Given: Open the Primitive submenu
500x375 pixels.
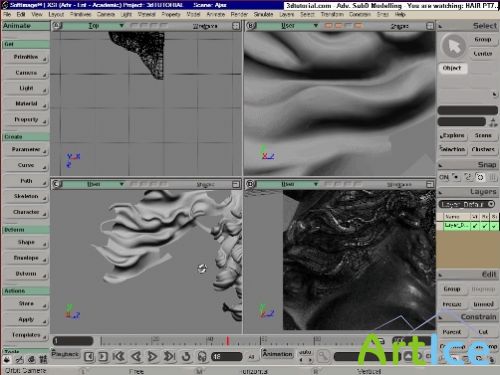Looking at the screenshot, I should [x=26, y=57].
